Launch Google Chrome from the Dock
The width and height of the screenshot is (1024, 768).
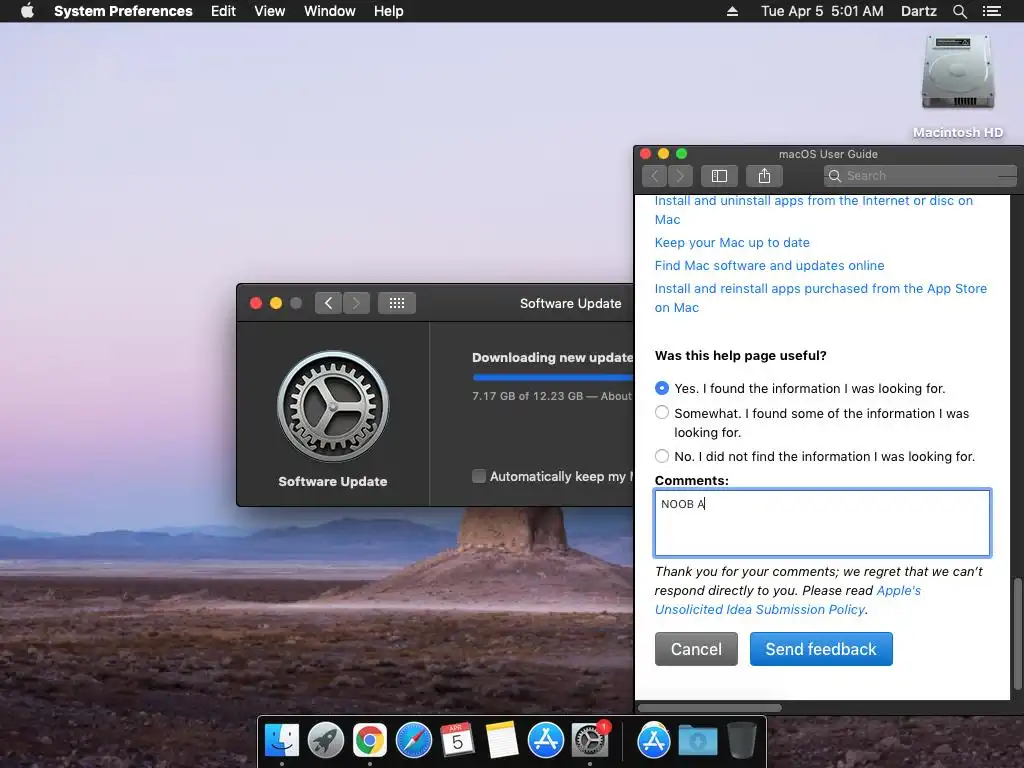click(370, 741)
